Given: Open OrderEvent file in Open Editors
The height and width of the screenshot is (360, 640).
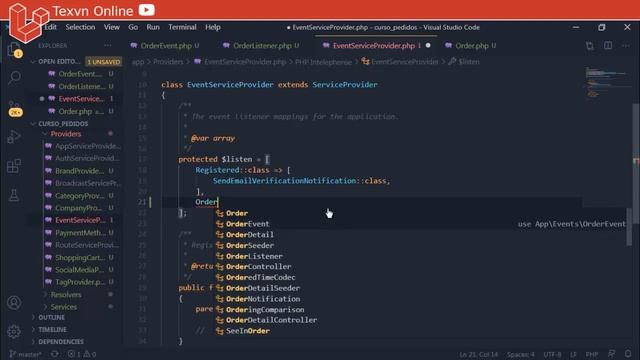Looking at the screenshot, I should click(80, 74).
